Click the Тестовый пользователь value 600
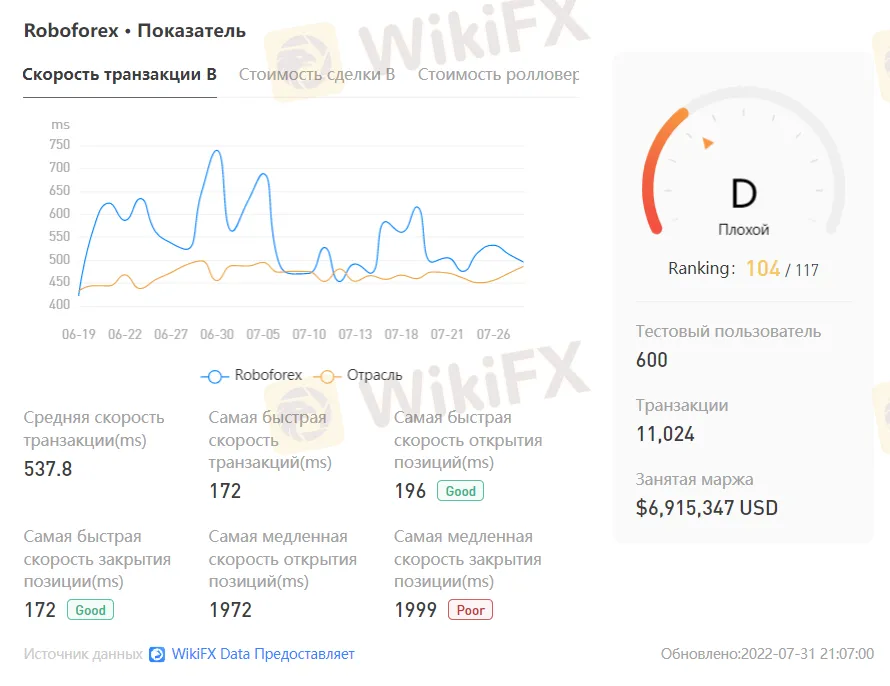The image size is (890, 686). [x=652, y=360]
